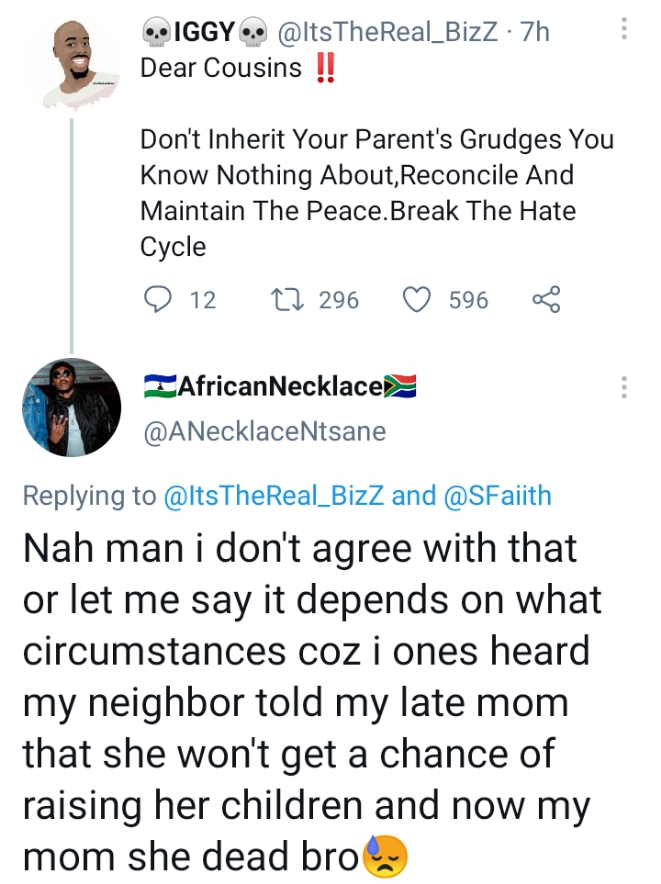This screenshot has width=661, height=884.
Task: Click the 296 retweets count
Action: (338, 299)
